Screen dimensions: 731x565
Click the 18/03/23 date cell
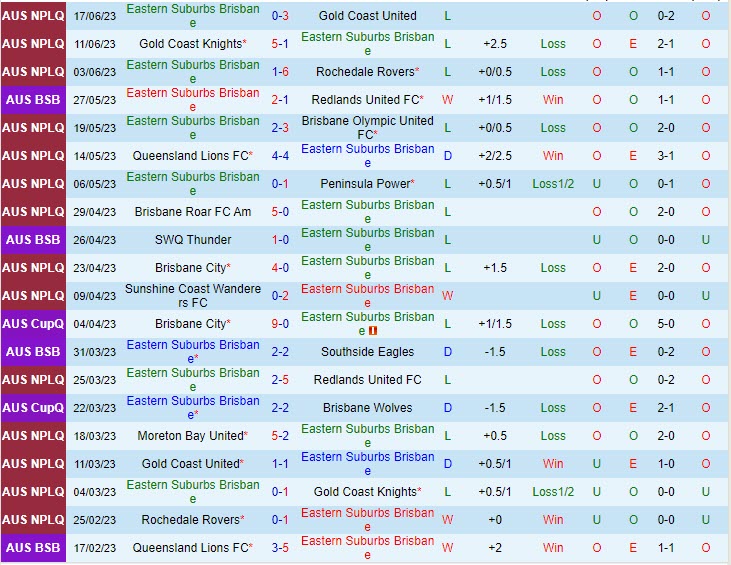pos(95,435)
